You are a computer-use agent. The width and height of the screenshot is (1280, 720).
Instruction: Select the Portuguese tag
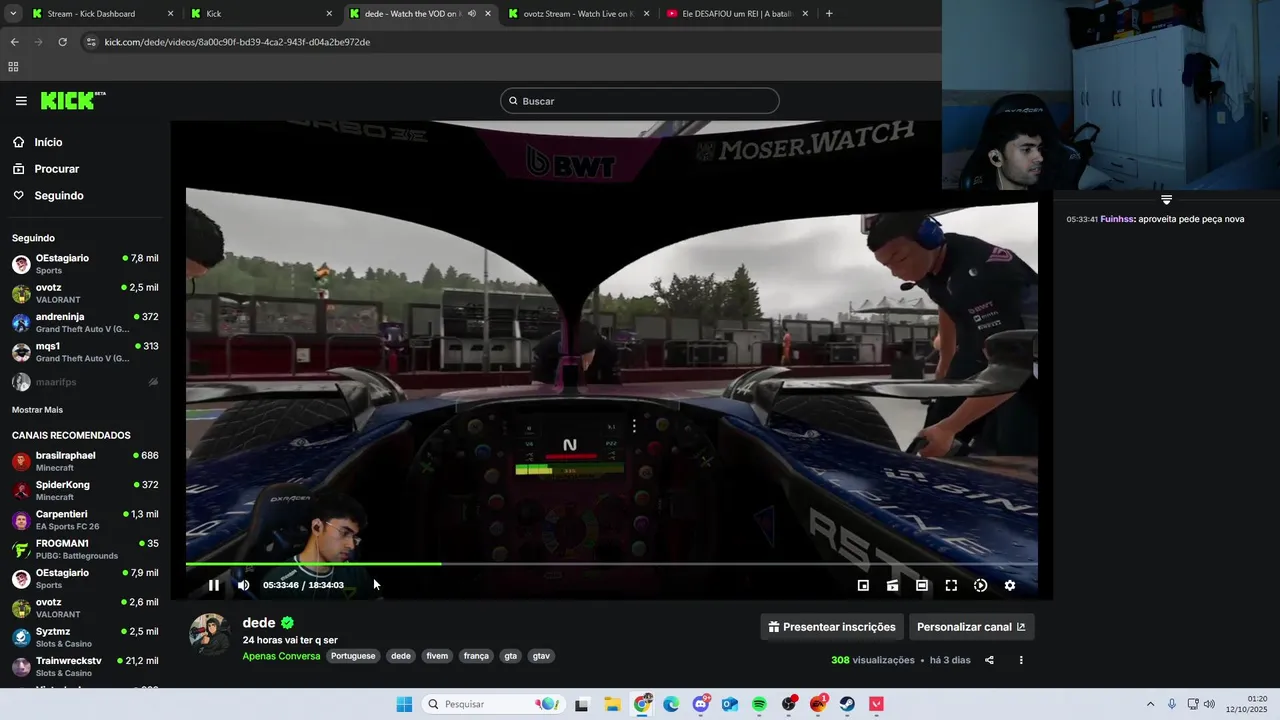click(x=353, y=656)
